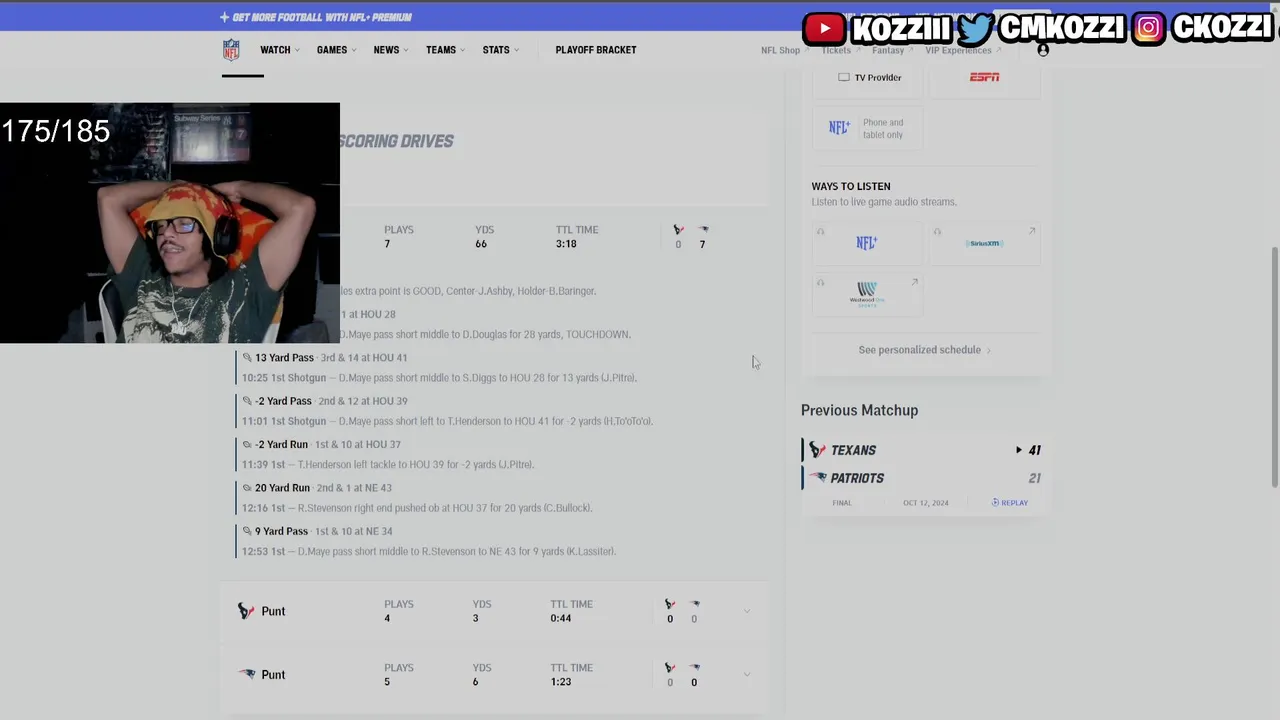This screenshot has height=720, width=1280.
Task: Open the PLAYOFF BRACKET page
Action: 596,50
